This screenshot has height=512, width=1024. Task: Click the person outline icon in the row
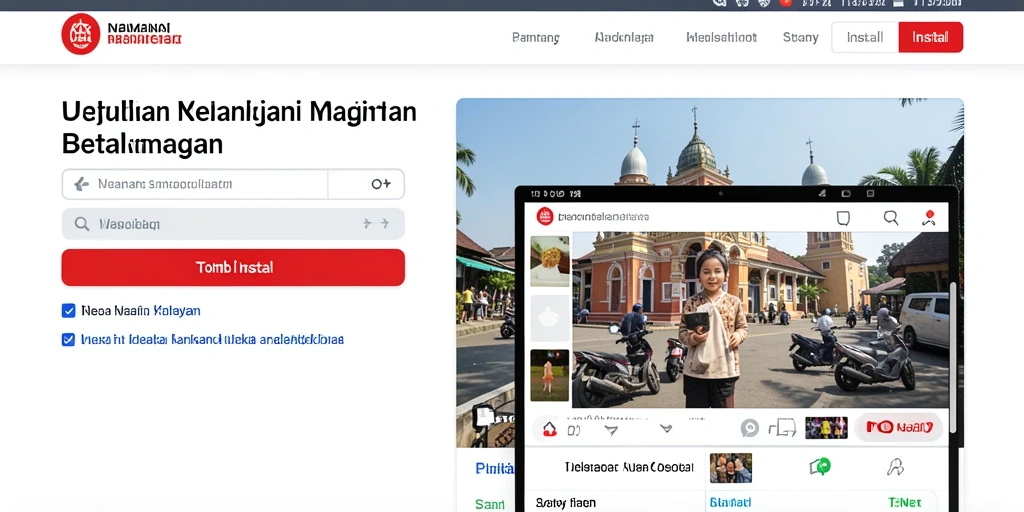pos(895,466)
